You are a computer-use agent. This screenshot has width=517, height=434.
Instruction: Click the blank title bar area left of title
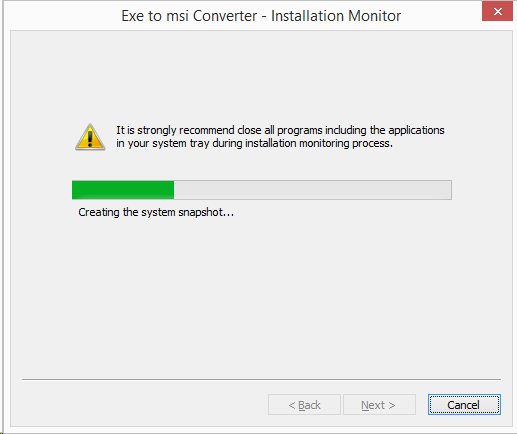[62, 16]
